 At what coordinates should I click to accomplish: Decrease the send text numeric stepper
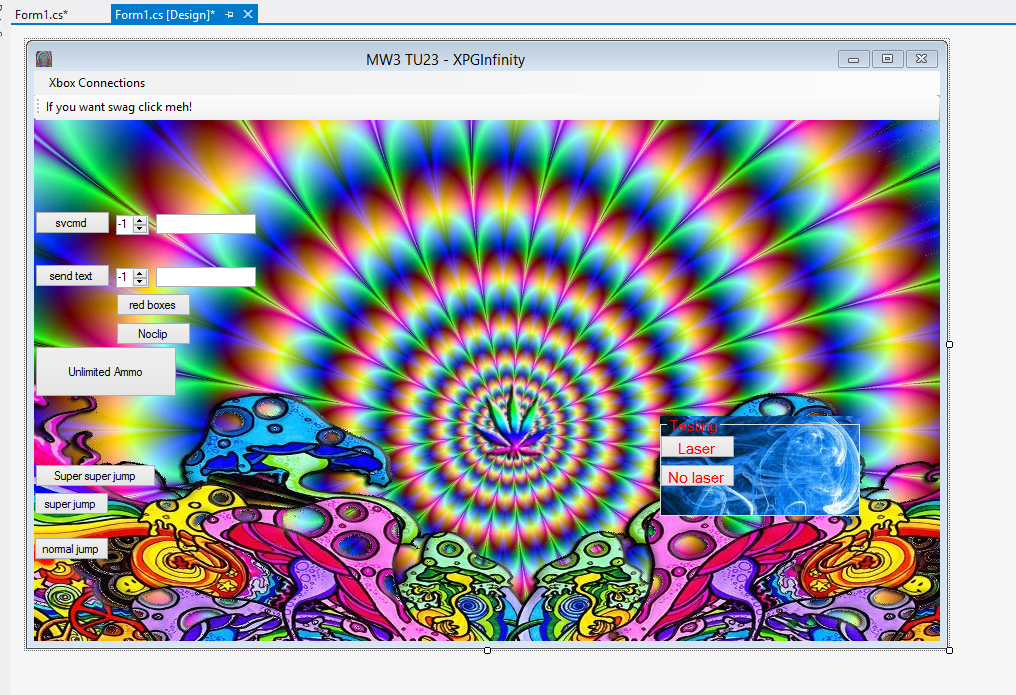pyautogui.click(x=140, y=282)
